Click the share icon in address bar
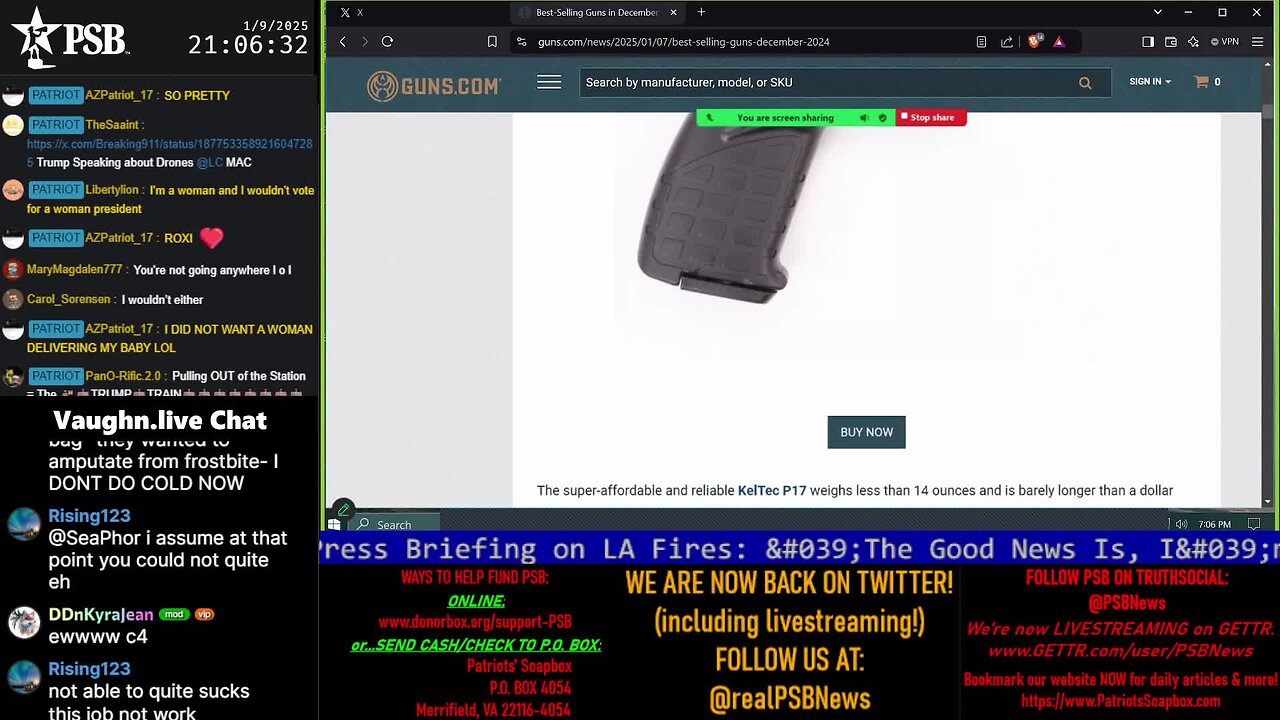This screenshot has height=720, width=1280. [x=1007, y=42]
